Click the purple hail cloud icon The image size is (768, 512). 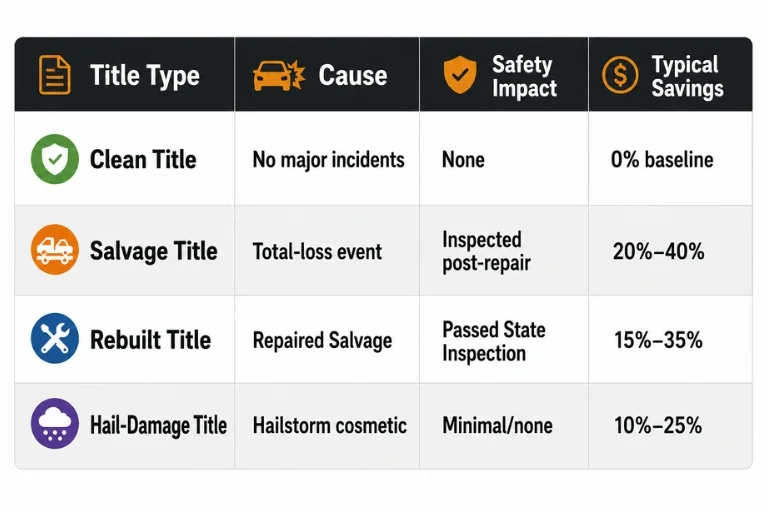[55, 424]
